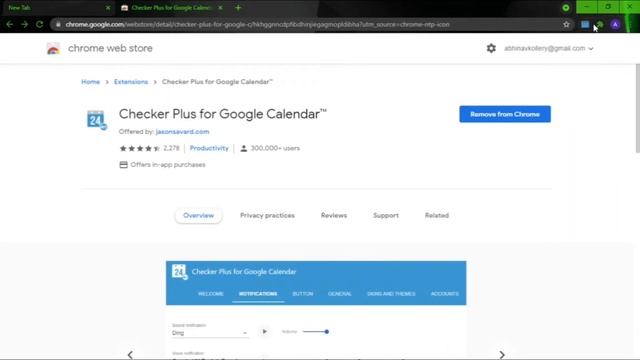This screenshot has width=640, height=360.
Task: Click the star rating of the extension
Action: click(x=139, y=148)
